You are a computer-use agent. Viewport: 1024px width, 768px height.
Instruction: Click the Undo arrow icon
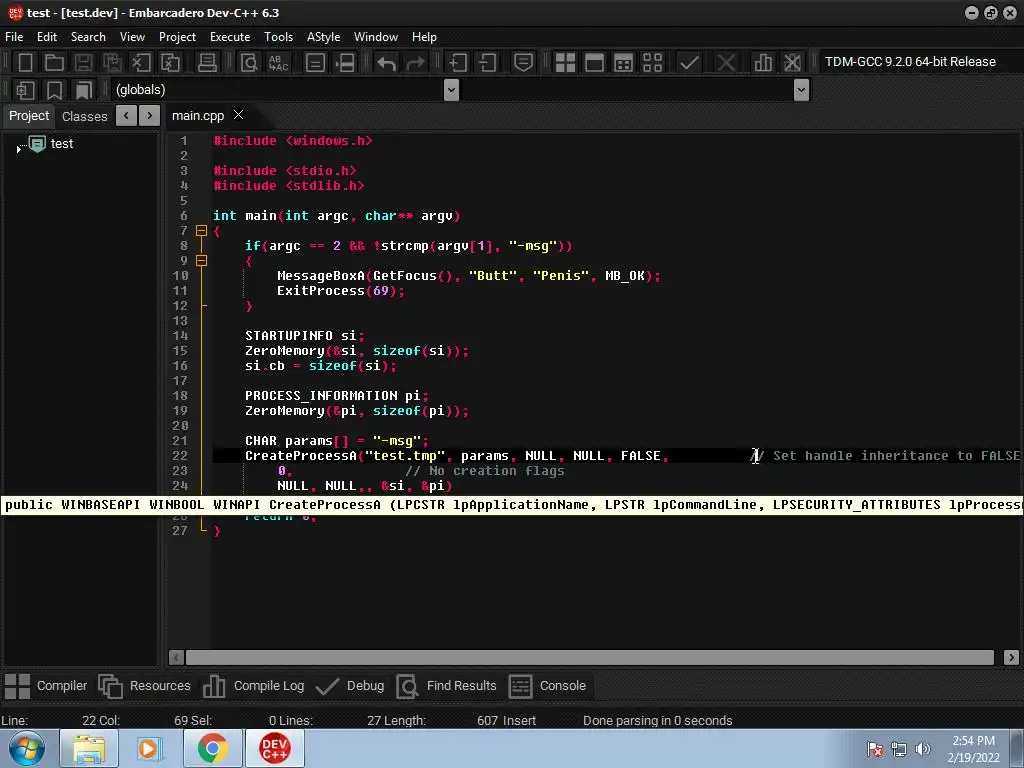pos(386,62)
